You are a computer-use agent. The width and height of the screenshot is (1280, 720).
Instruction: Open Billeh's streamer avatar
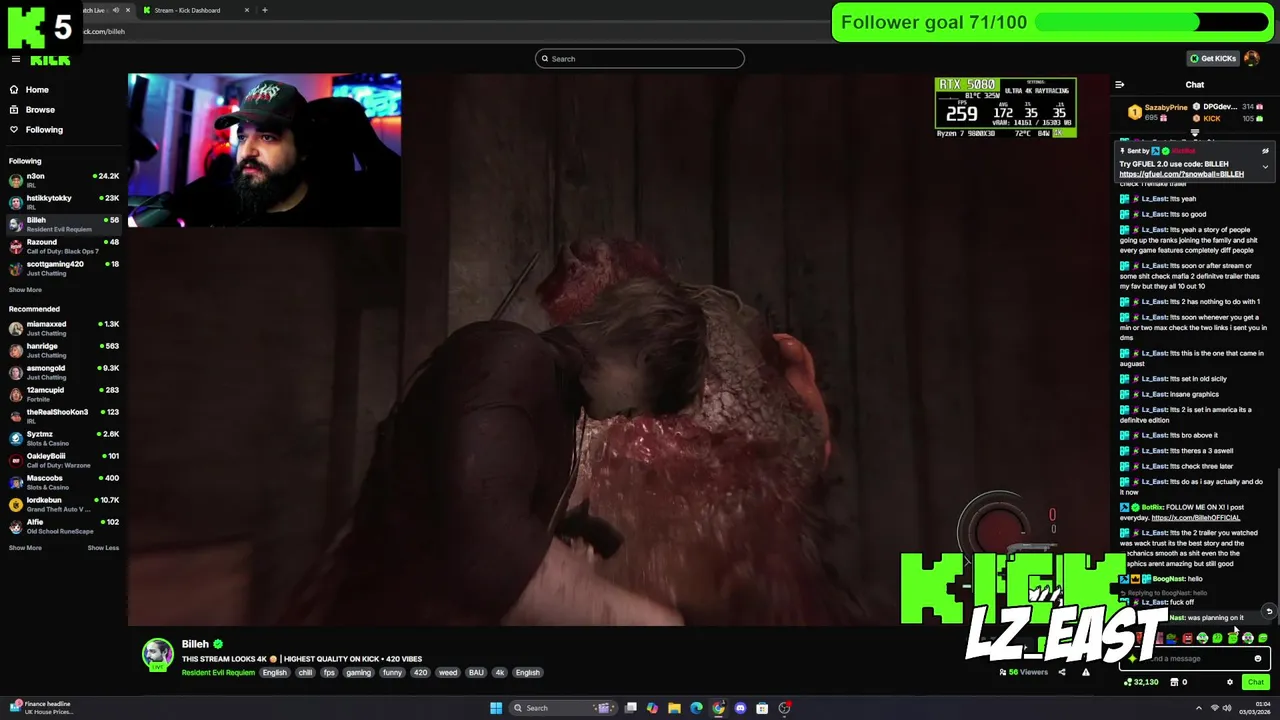pos(157,654)
